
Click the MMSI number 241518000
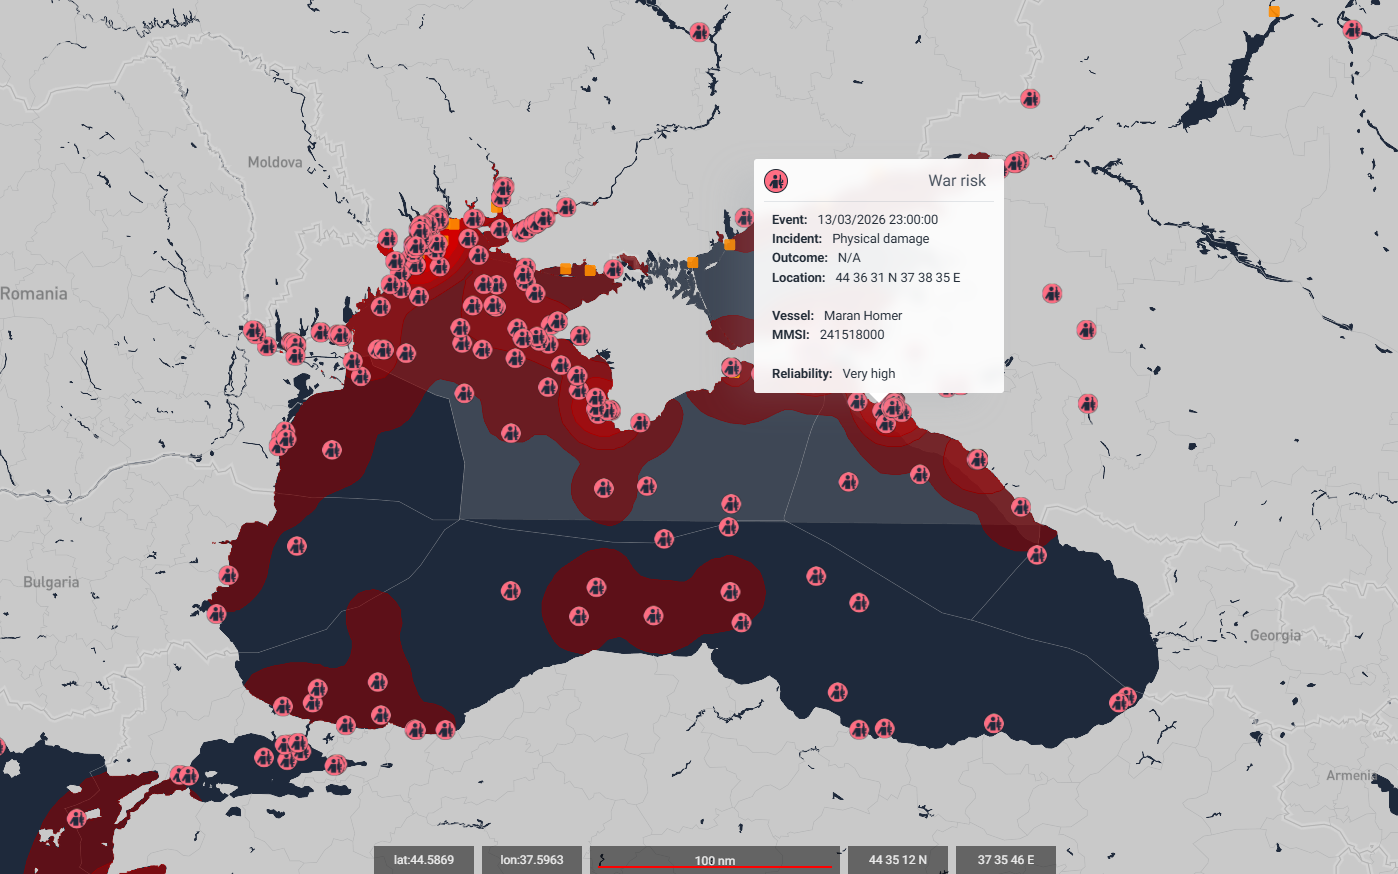click(851, 335)
